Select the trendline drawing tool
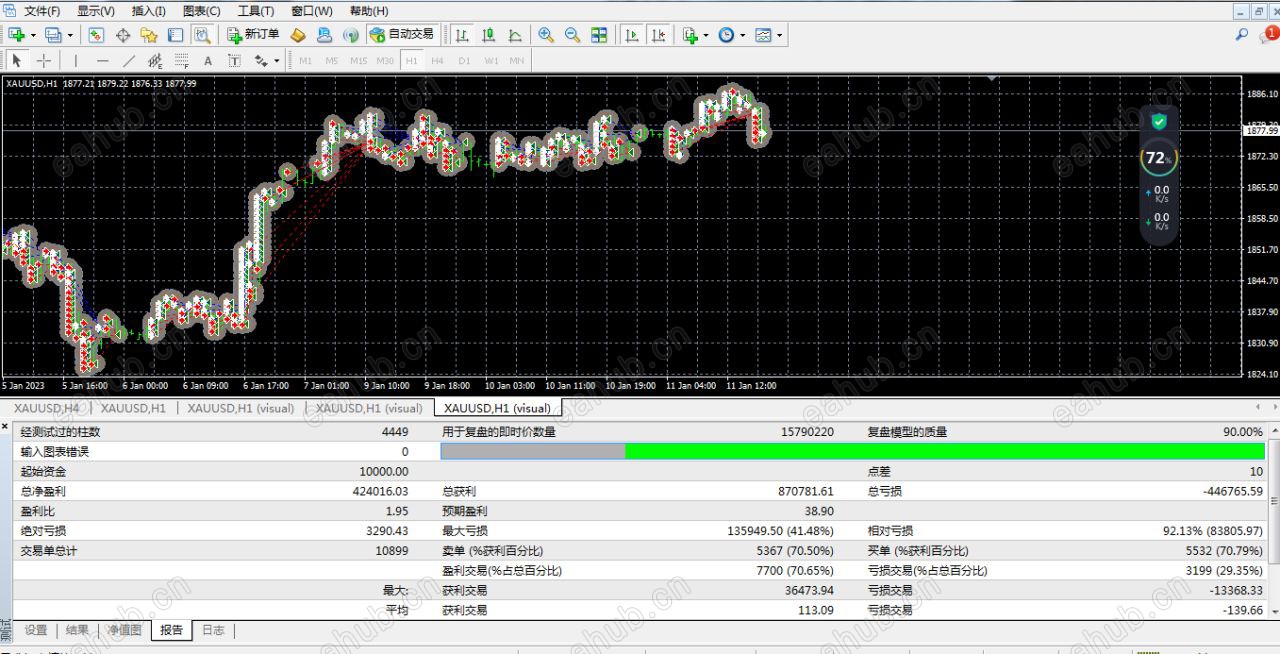 point(129,60)
